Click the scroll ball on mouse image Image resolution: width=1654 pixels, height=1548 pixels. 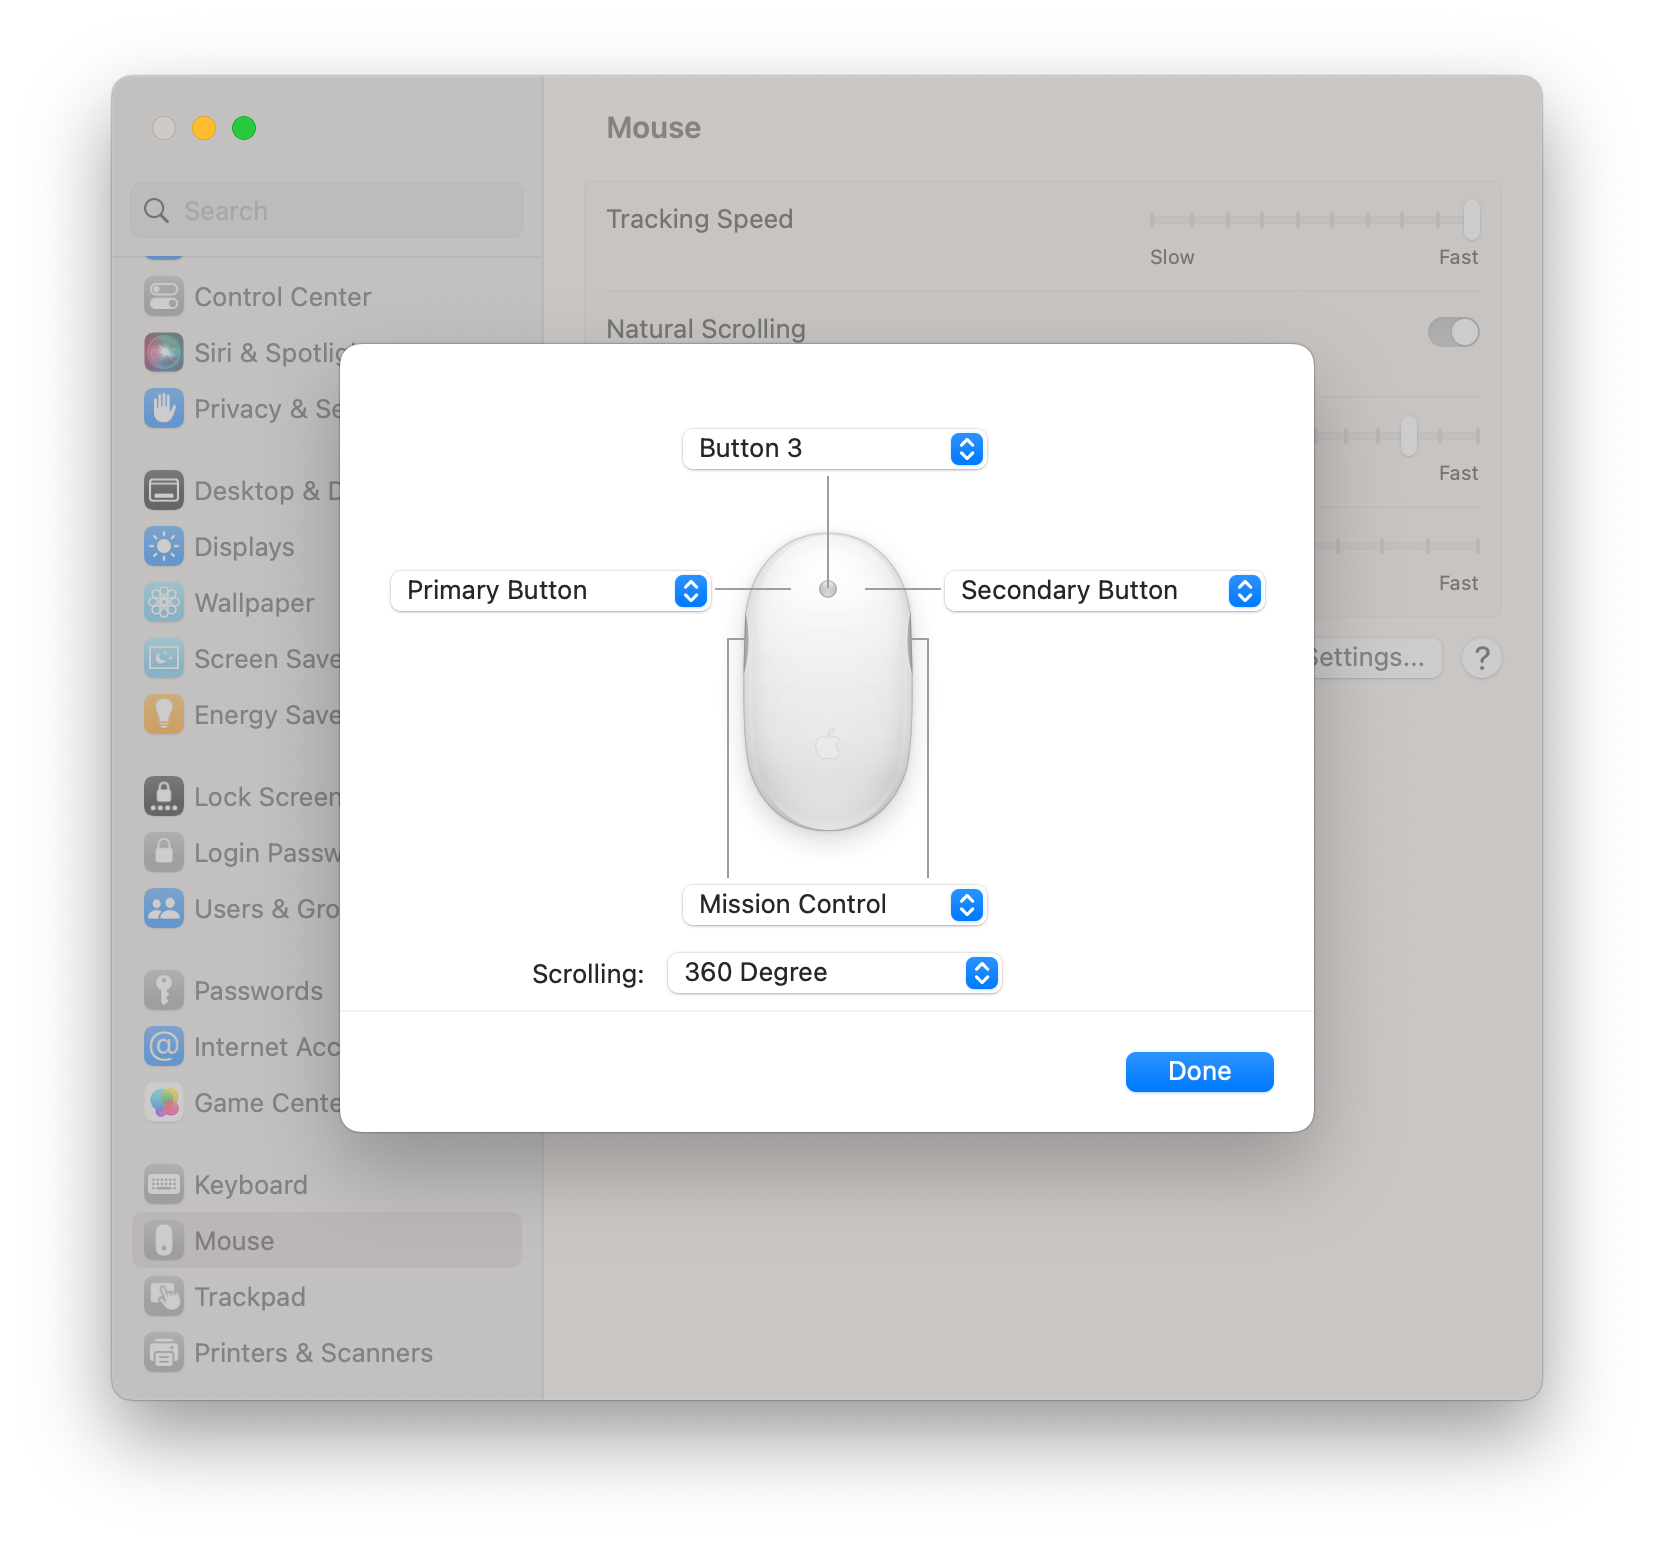pyautogui.click(x=828, y=589)
